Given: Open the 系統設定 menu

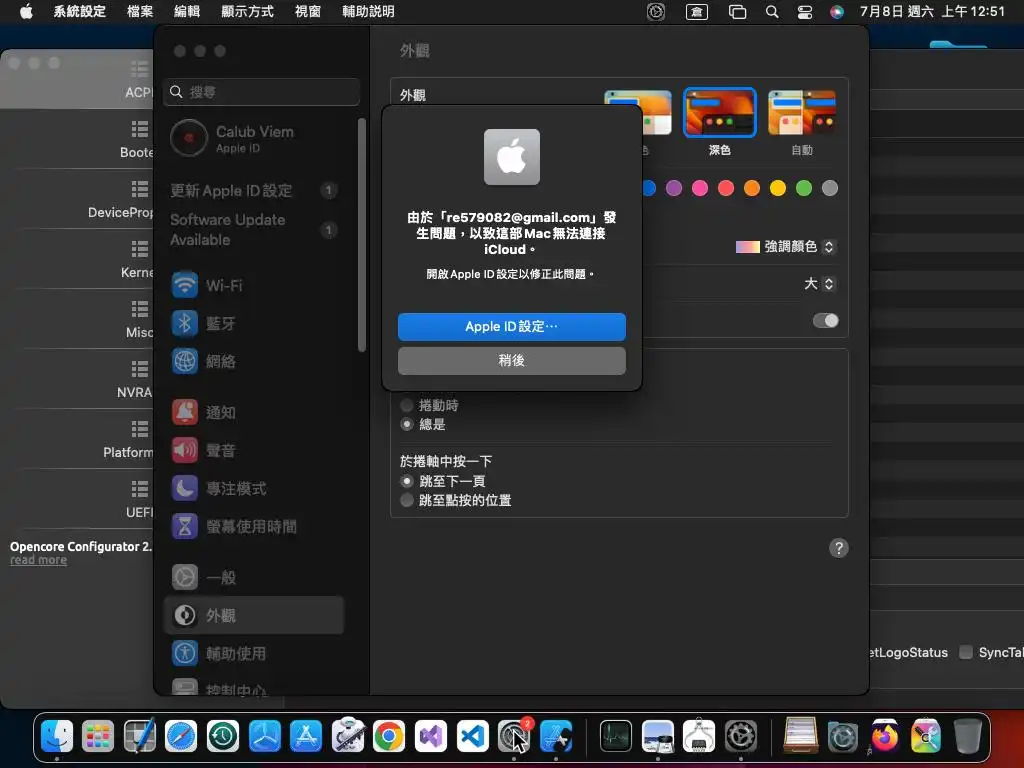Looking at the screenshot, I should click(x=80, y=11).
